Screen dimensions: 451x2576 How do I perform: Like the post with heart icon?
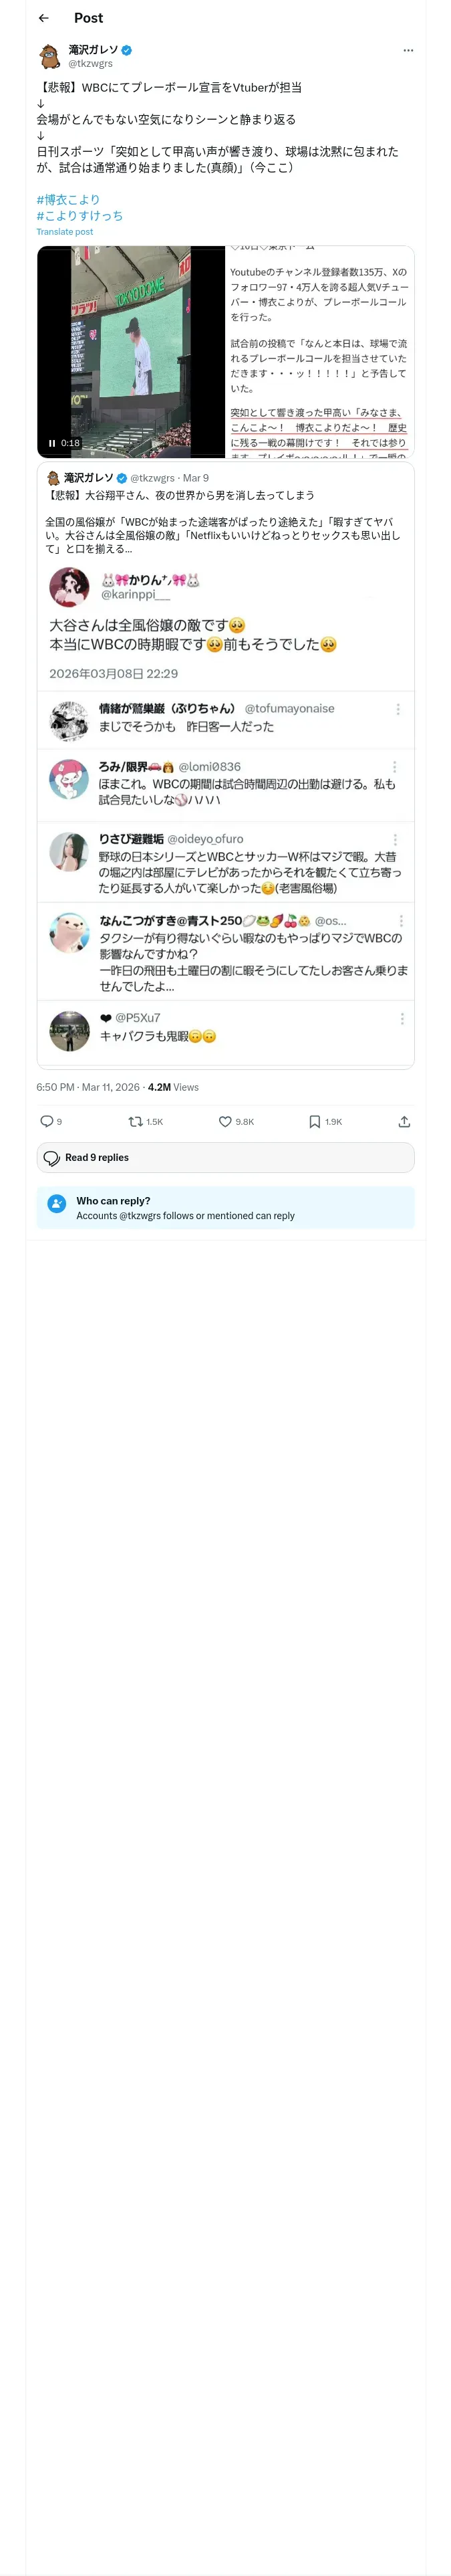tap(226, 1121)
